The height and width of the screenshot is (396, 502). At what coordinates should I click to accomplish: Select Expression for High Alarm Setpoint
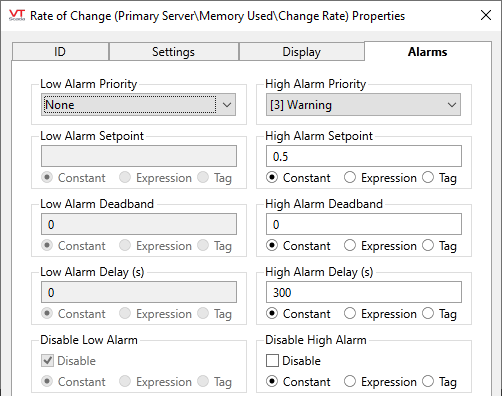380,178
